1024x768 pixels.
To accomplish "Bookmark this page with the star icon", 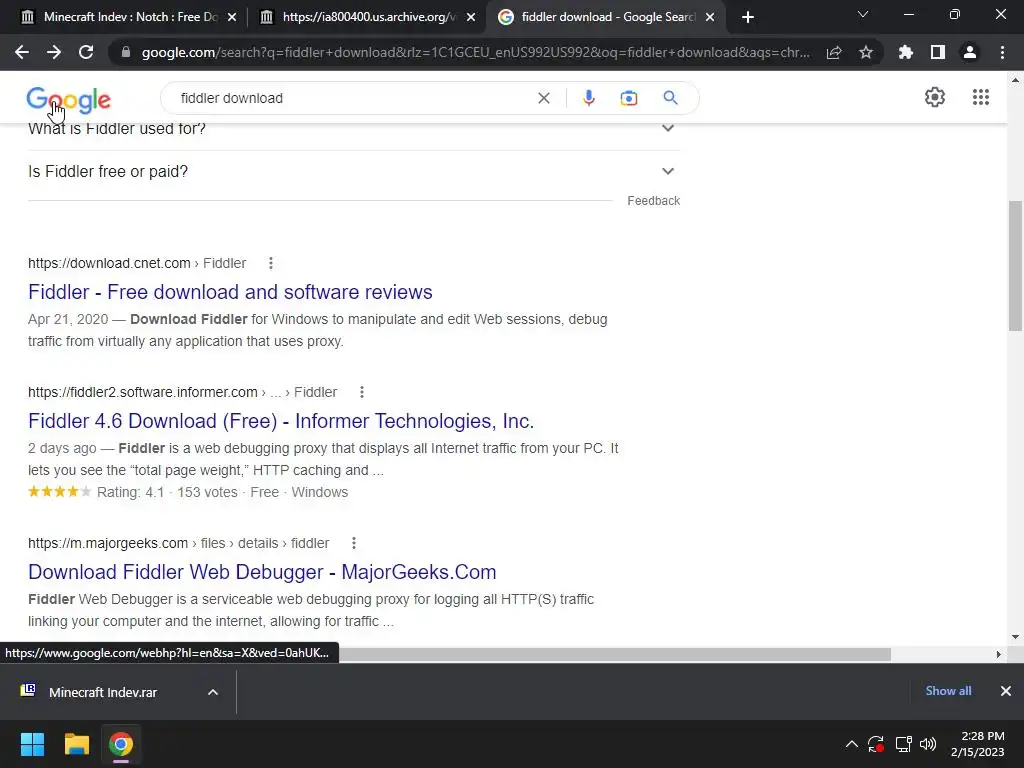I will [x=866, y=52].
